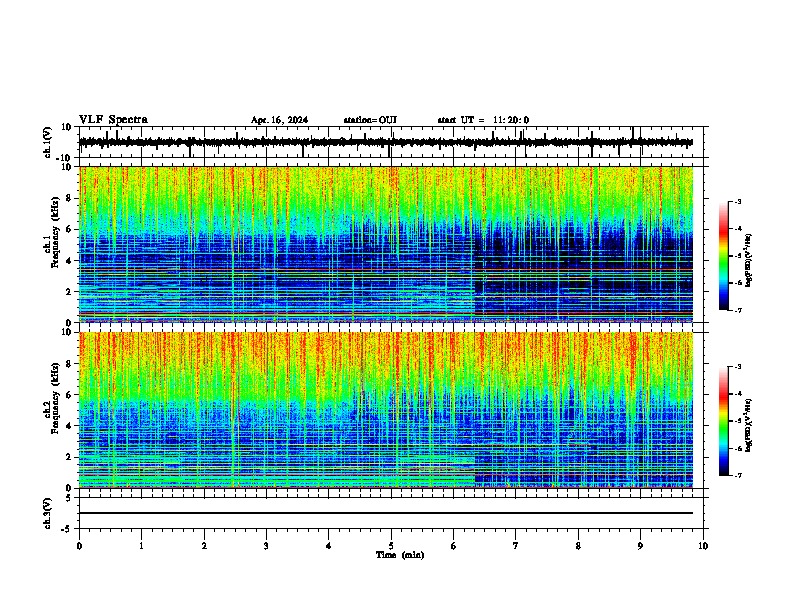This screenshot has height=612, width=792.
Task: Click the ch.2 frequency spectrogram panel
Action: pyautogui.click(x=386, y=410)
